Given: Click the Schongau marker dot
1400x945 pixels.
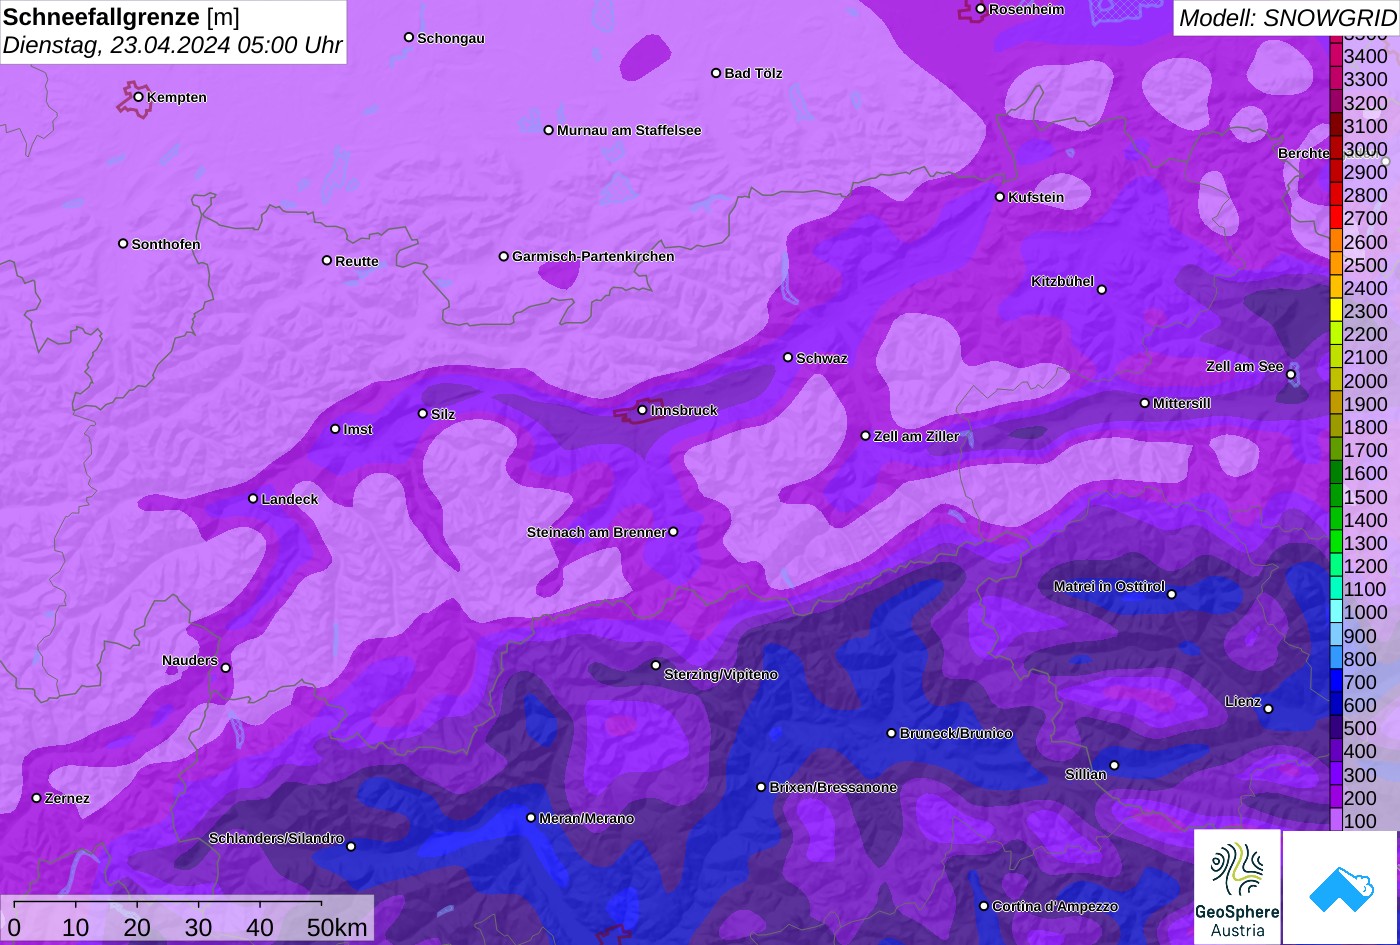Looking at the screenshot, I should (409, 37).
